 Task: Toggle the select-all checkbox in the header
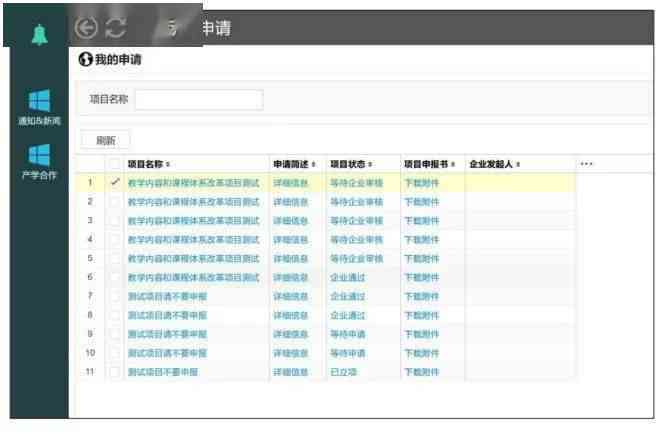[x=114, y=164]
